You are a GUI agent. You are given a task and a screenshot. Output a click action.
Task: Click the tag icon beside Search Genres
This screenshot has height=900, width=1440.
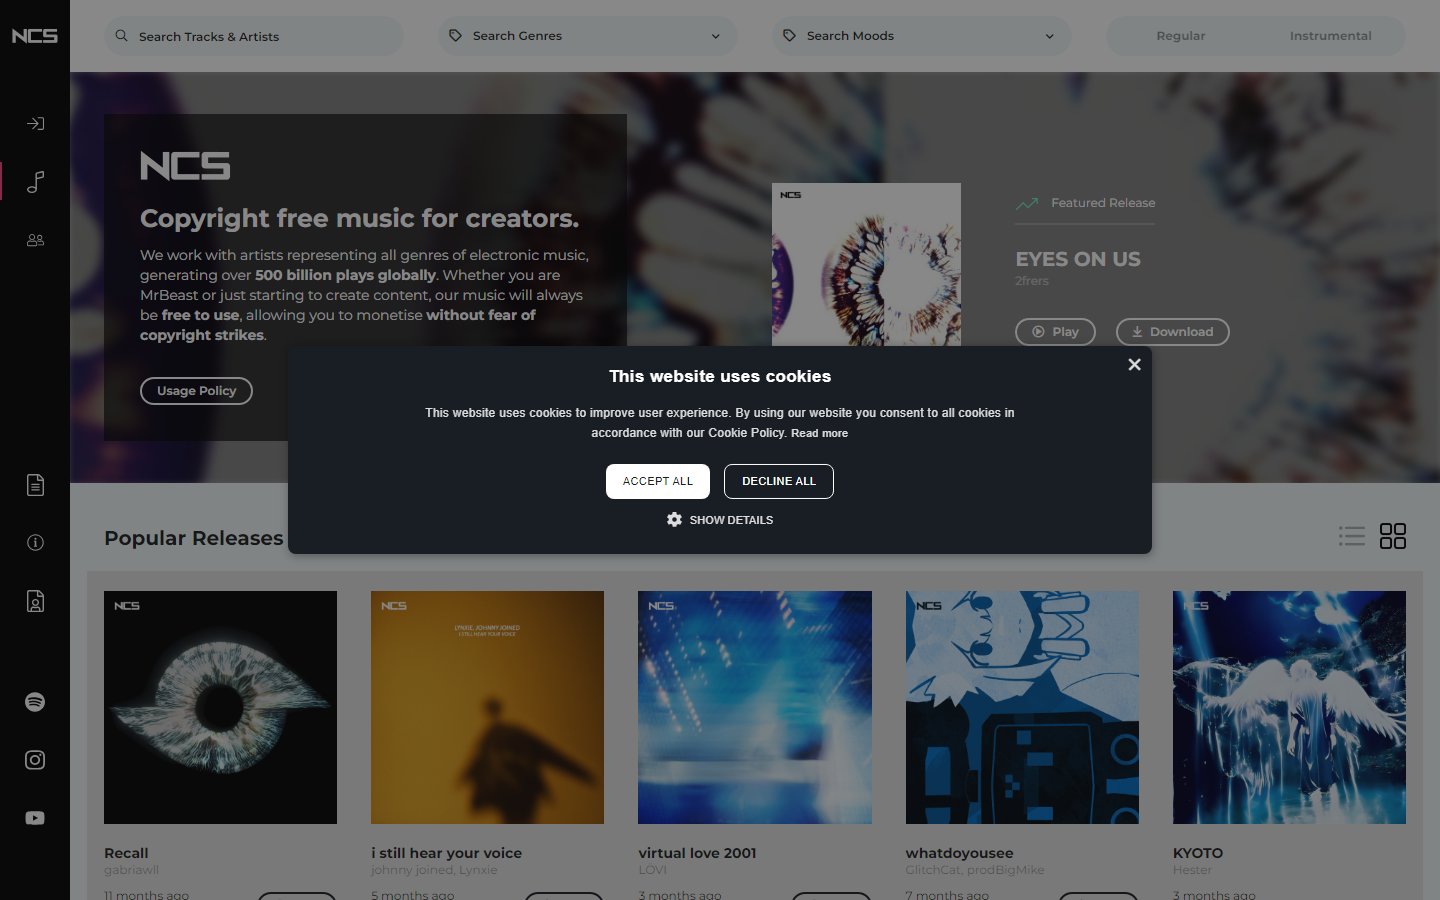click(456, 36)
